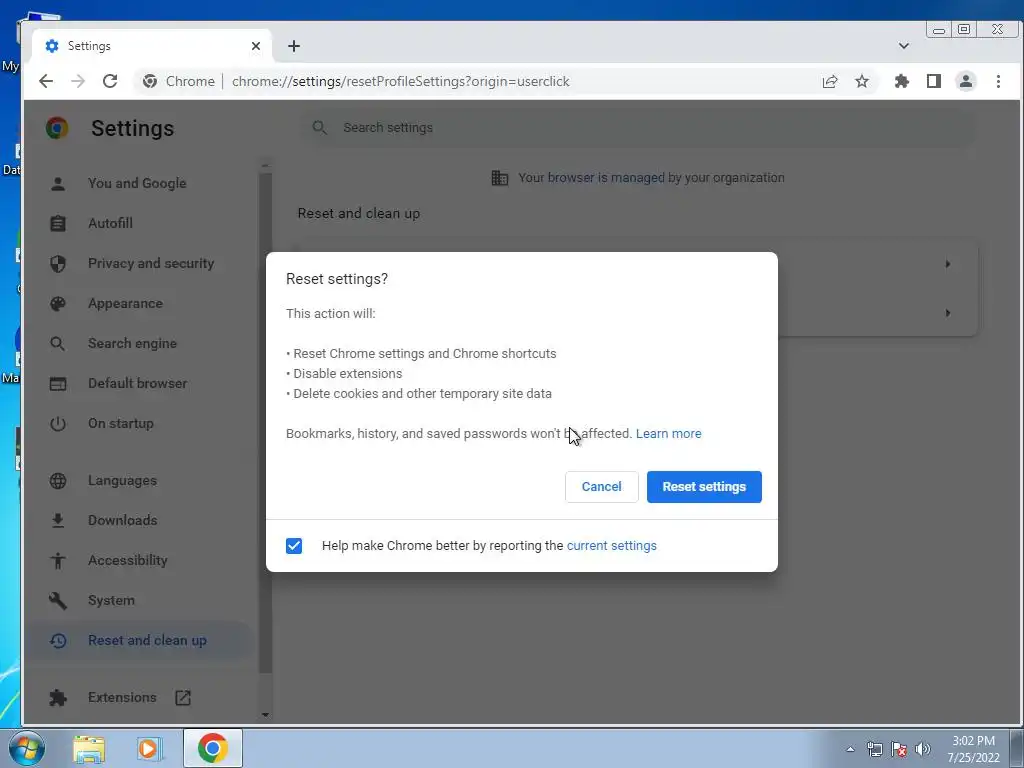Open Default browser section
The height and width of the screenshot is (768, 1024).
[x=137, y=383]
